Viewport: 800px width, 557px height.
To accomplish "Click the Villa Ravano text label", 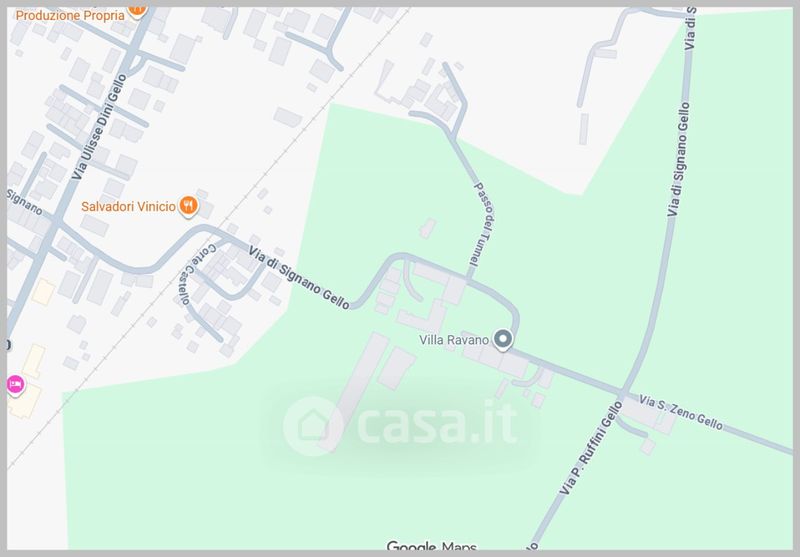I will pos(454,340).
